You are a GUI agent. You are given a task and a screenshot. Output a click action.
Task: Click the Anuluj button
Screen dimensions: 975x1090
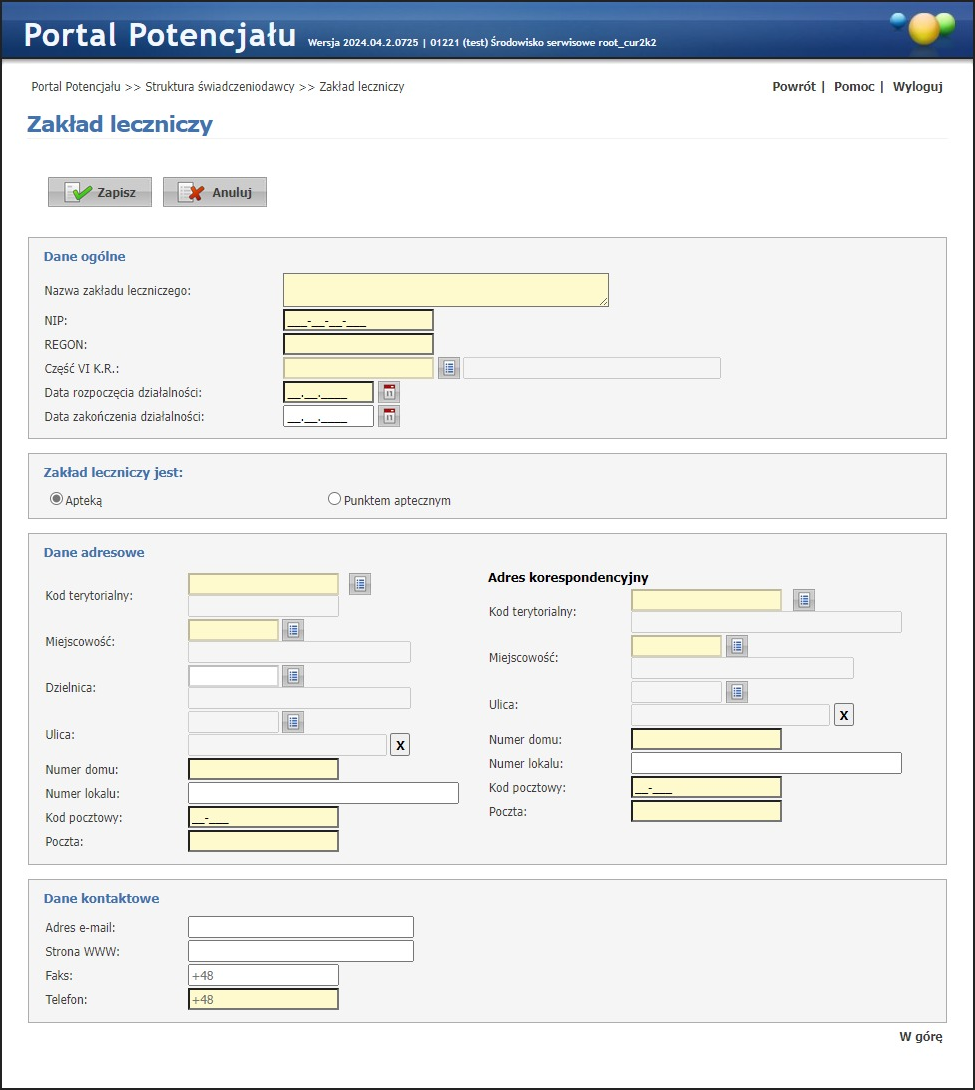click(215, 192)
